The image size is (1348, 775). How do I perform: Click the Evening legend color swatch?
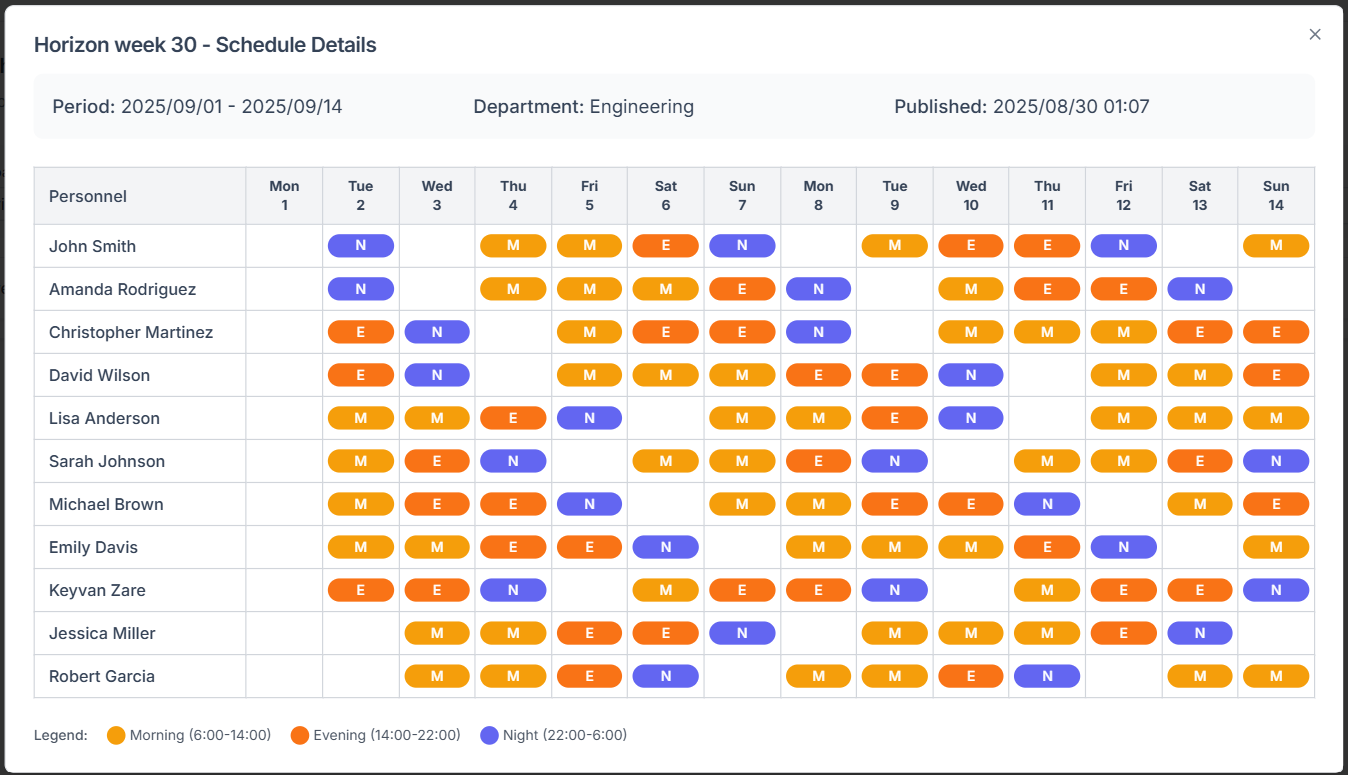pyautogui.click(x=300, y=736)
